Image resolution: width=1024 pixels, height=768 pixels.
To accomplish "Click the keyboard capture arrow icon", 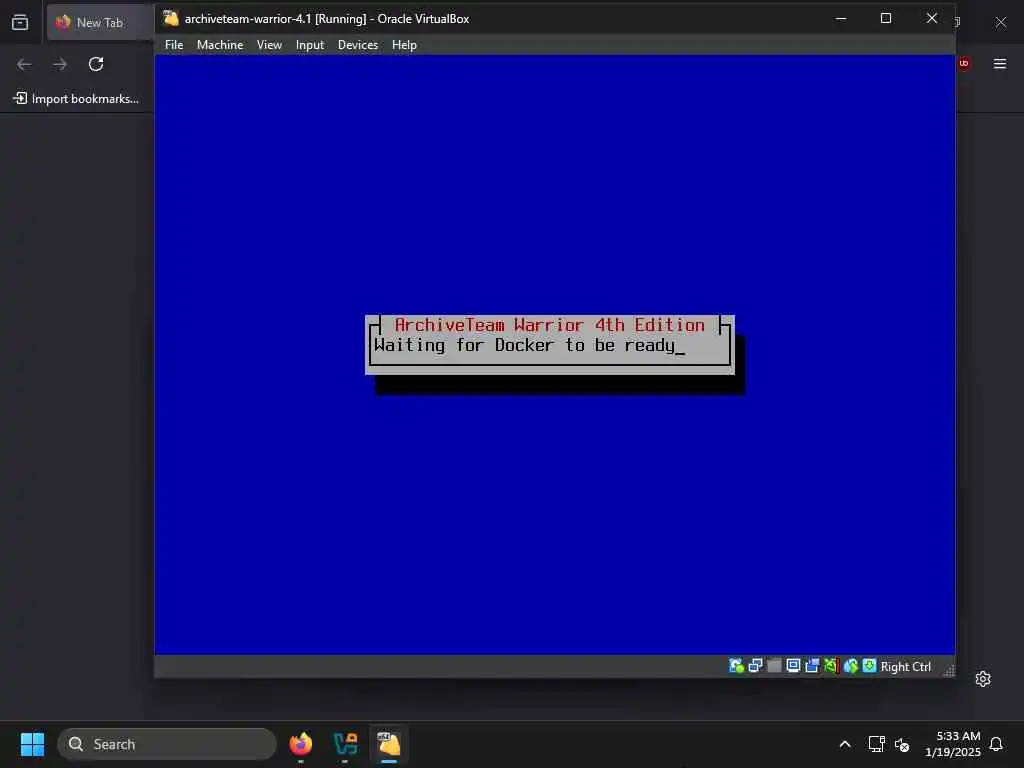I will tap(869, 666).
